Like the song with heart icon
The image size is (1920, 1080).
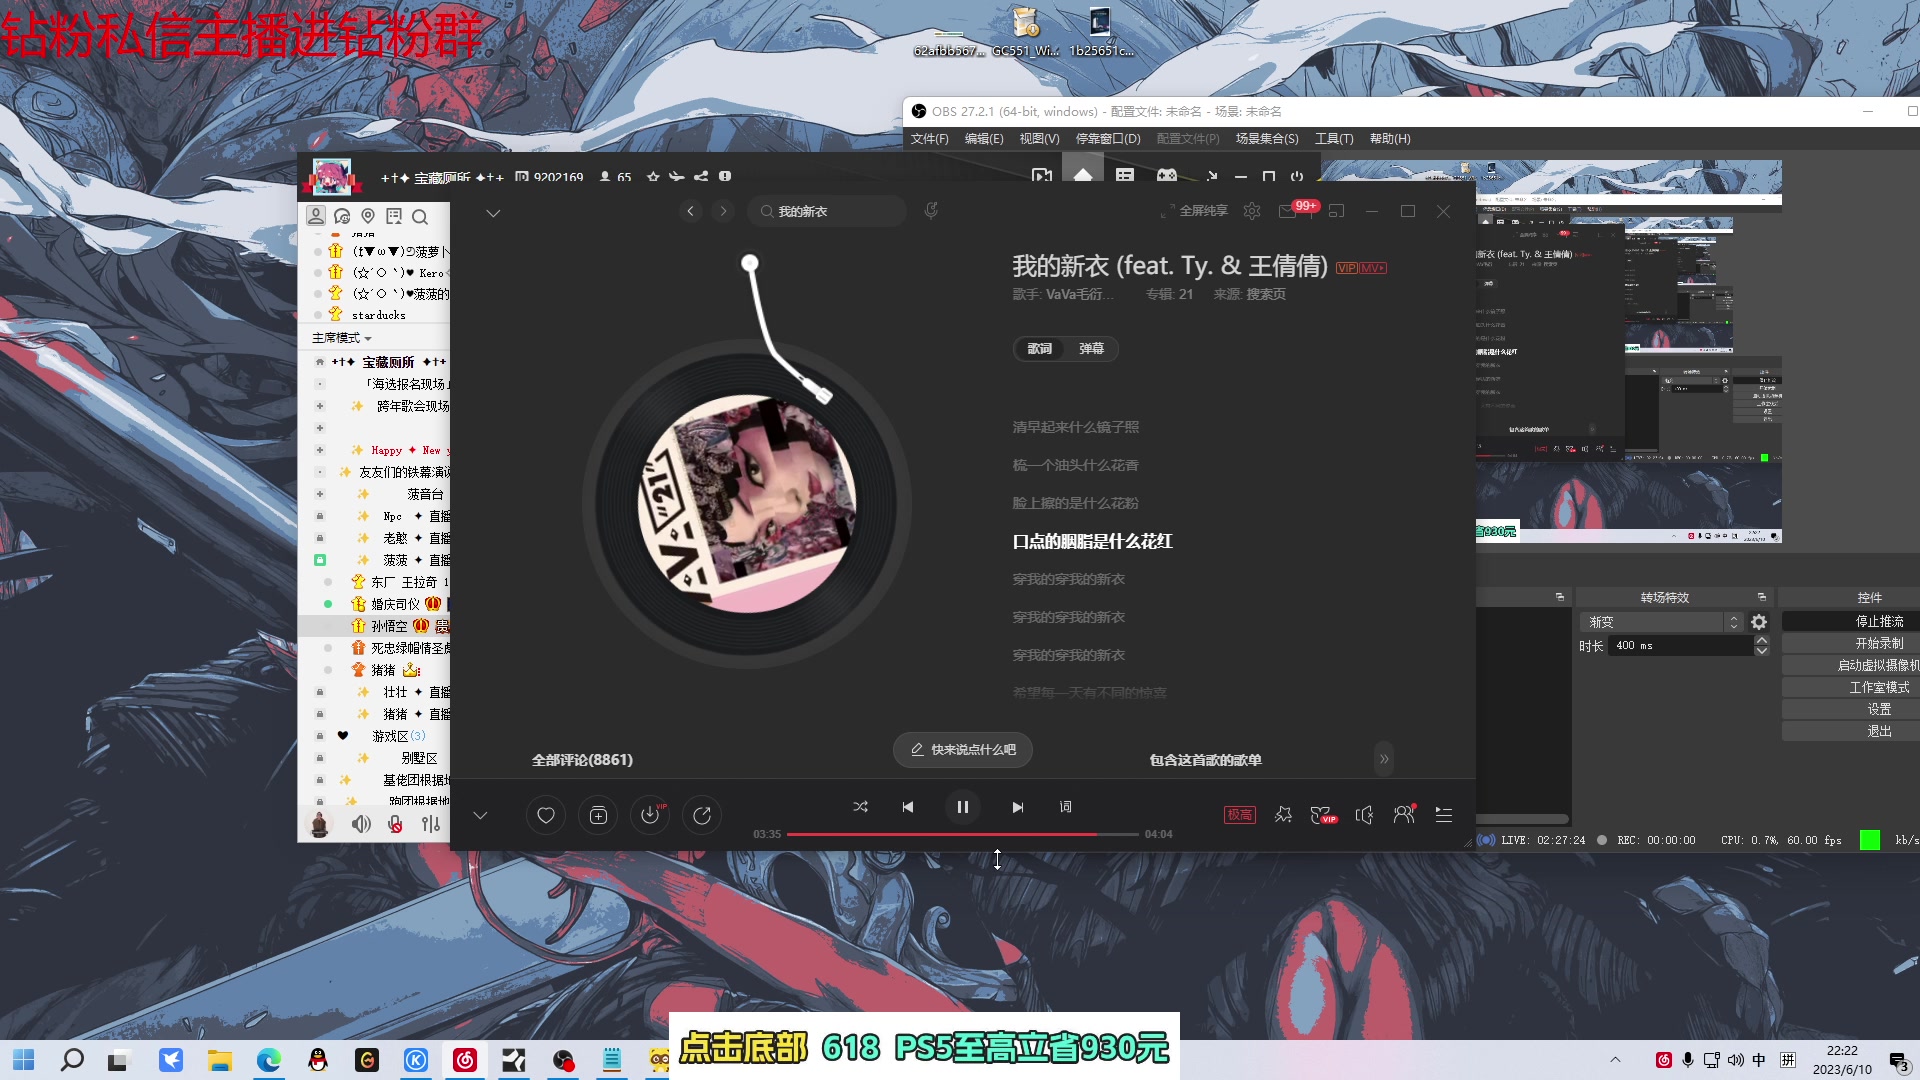click(x=546, y=815)
